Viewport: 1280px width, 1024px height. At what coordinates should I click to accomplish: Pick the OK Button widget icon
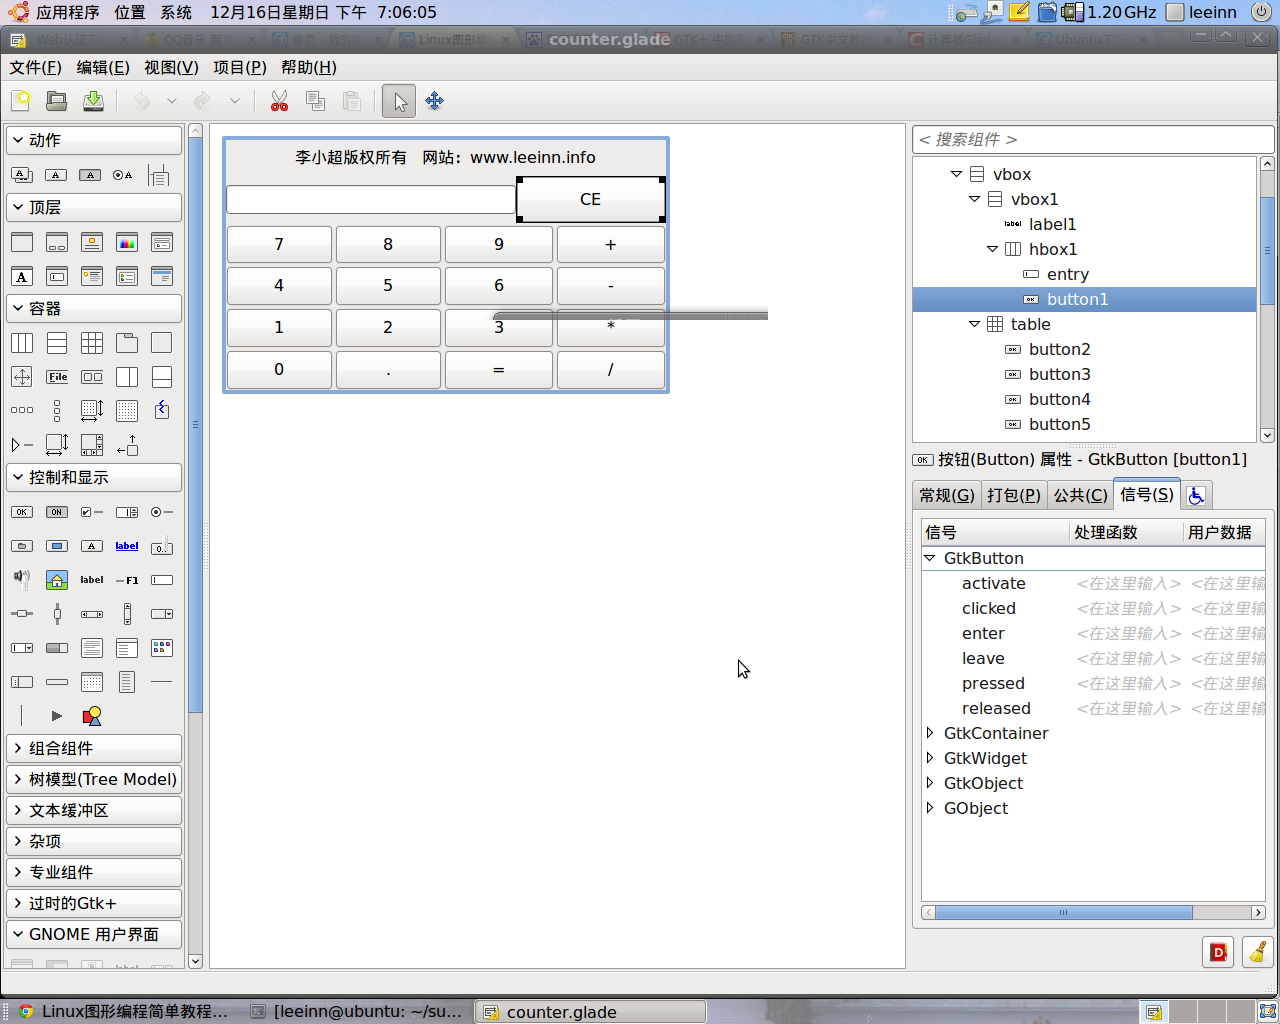pos(22,512)
